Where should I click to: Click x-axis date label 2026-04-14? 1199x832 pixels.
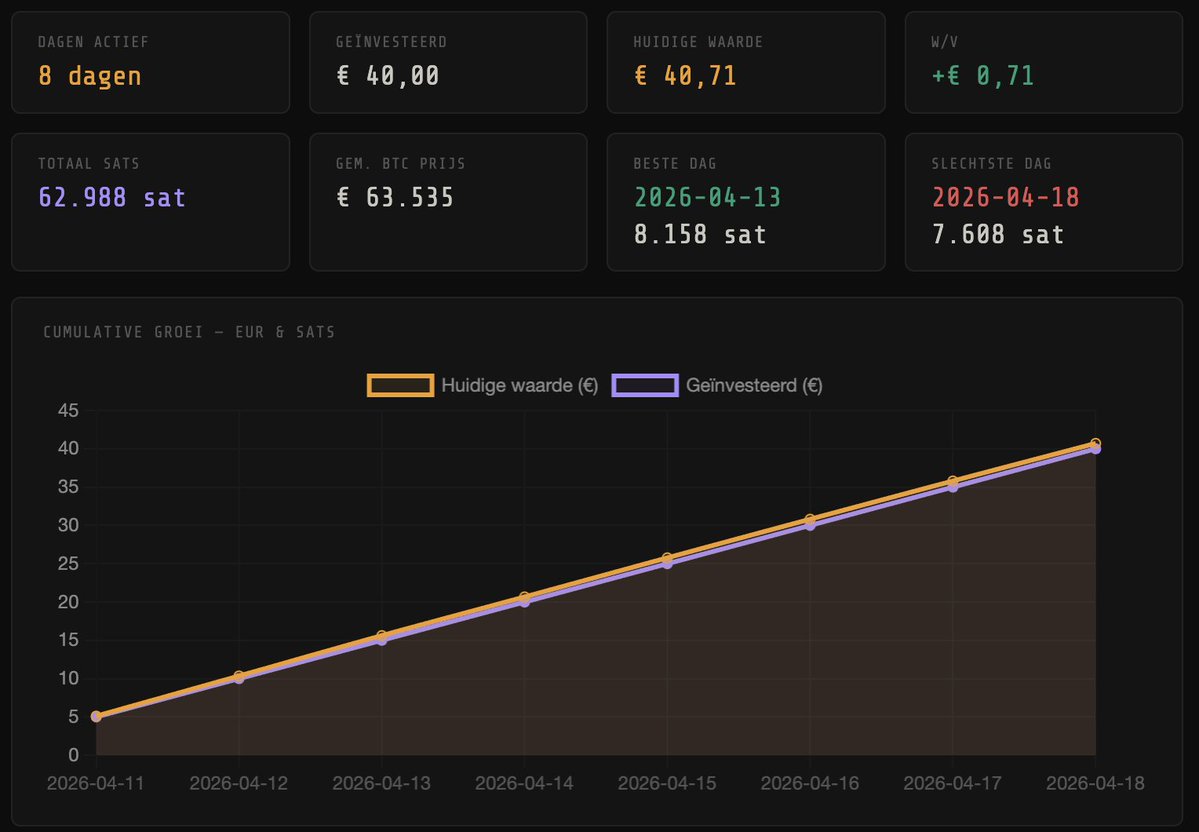525,783
